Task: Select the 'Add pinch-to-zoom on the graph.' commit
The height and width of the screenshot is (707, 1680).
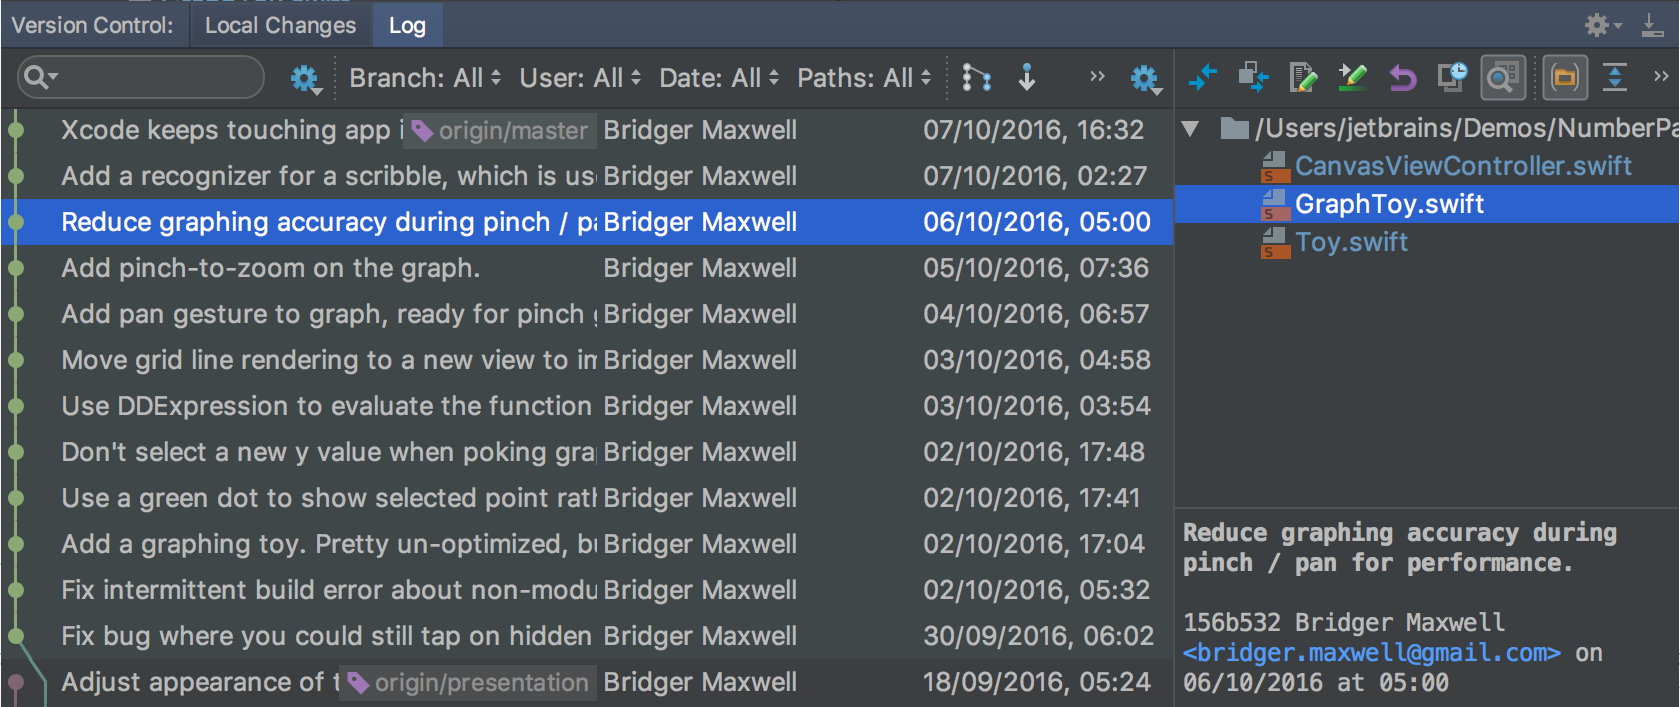Action: pos(270,268)
